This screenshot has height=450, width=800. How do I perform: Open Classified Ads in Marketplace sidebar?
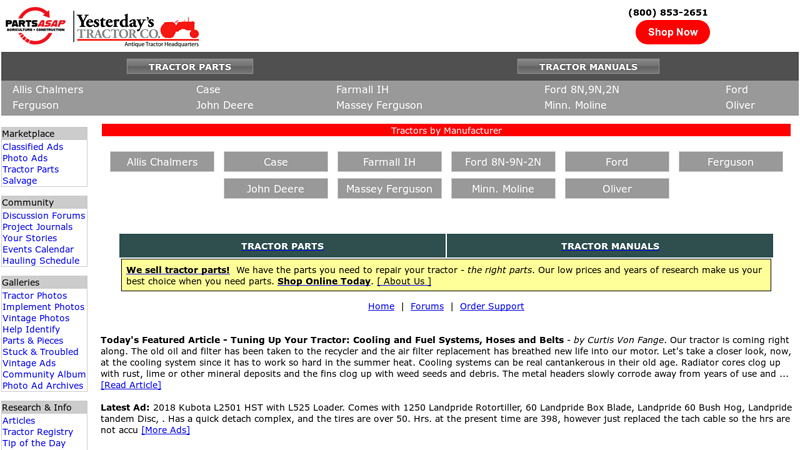pos(32,147)
